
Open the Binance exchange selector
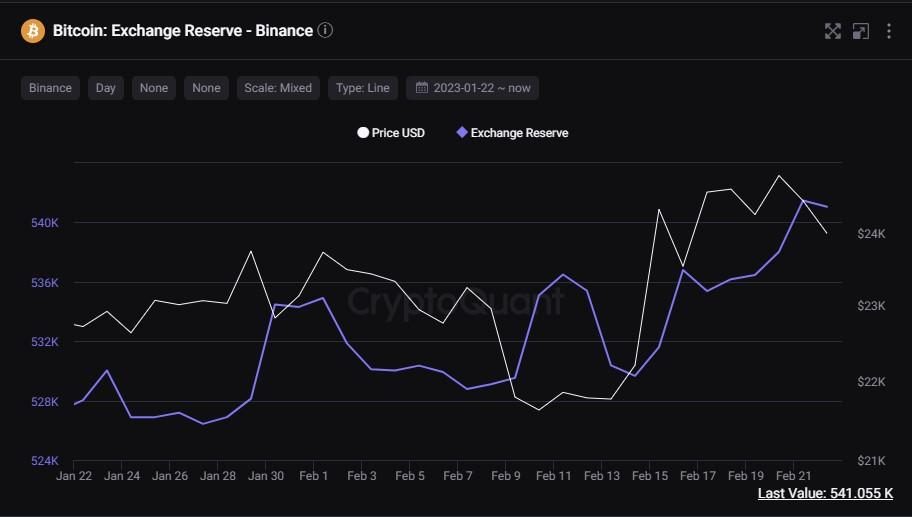pos(50,88)
